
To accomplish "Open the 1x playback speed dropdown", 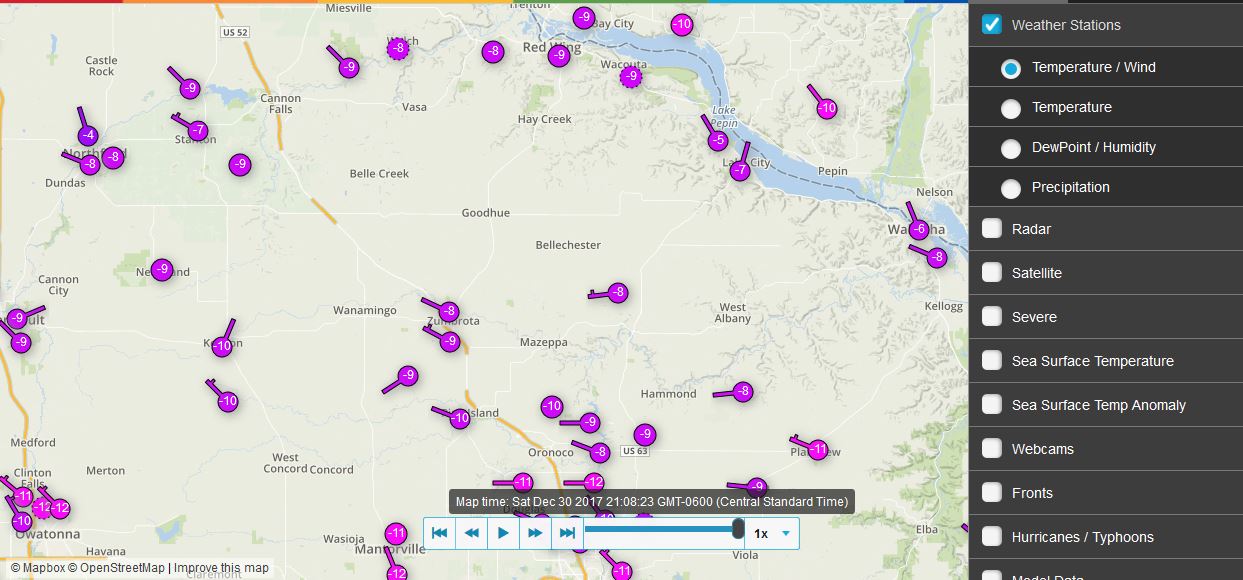I will (772, 533).
